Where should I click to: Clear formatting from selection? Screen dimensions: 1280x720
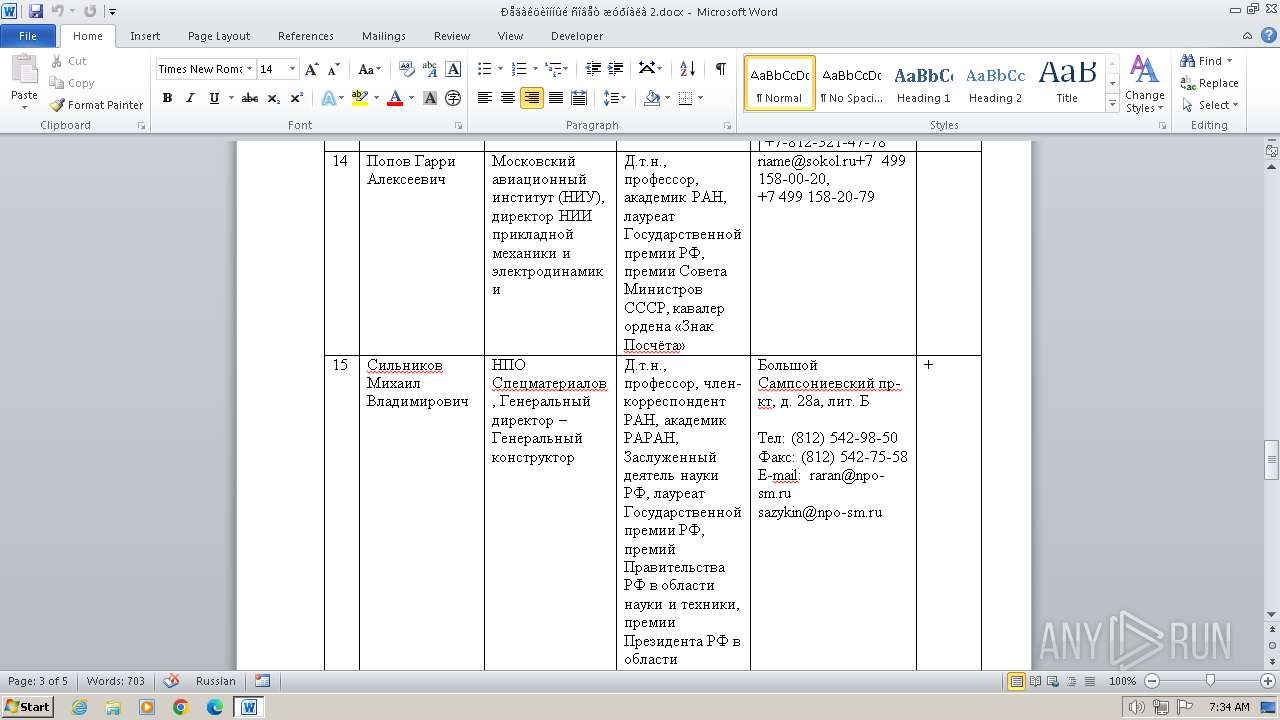[x=407, y=69]
